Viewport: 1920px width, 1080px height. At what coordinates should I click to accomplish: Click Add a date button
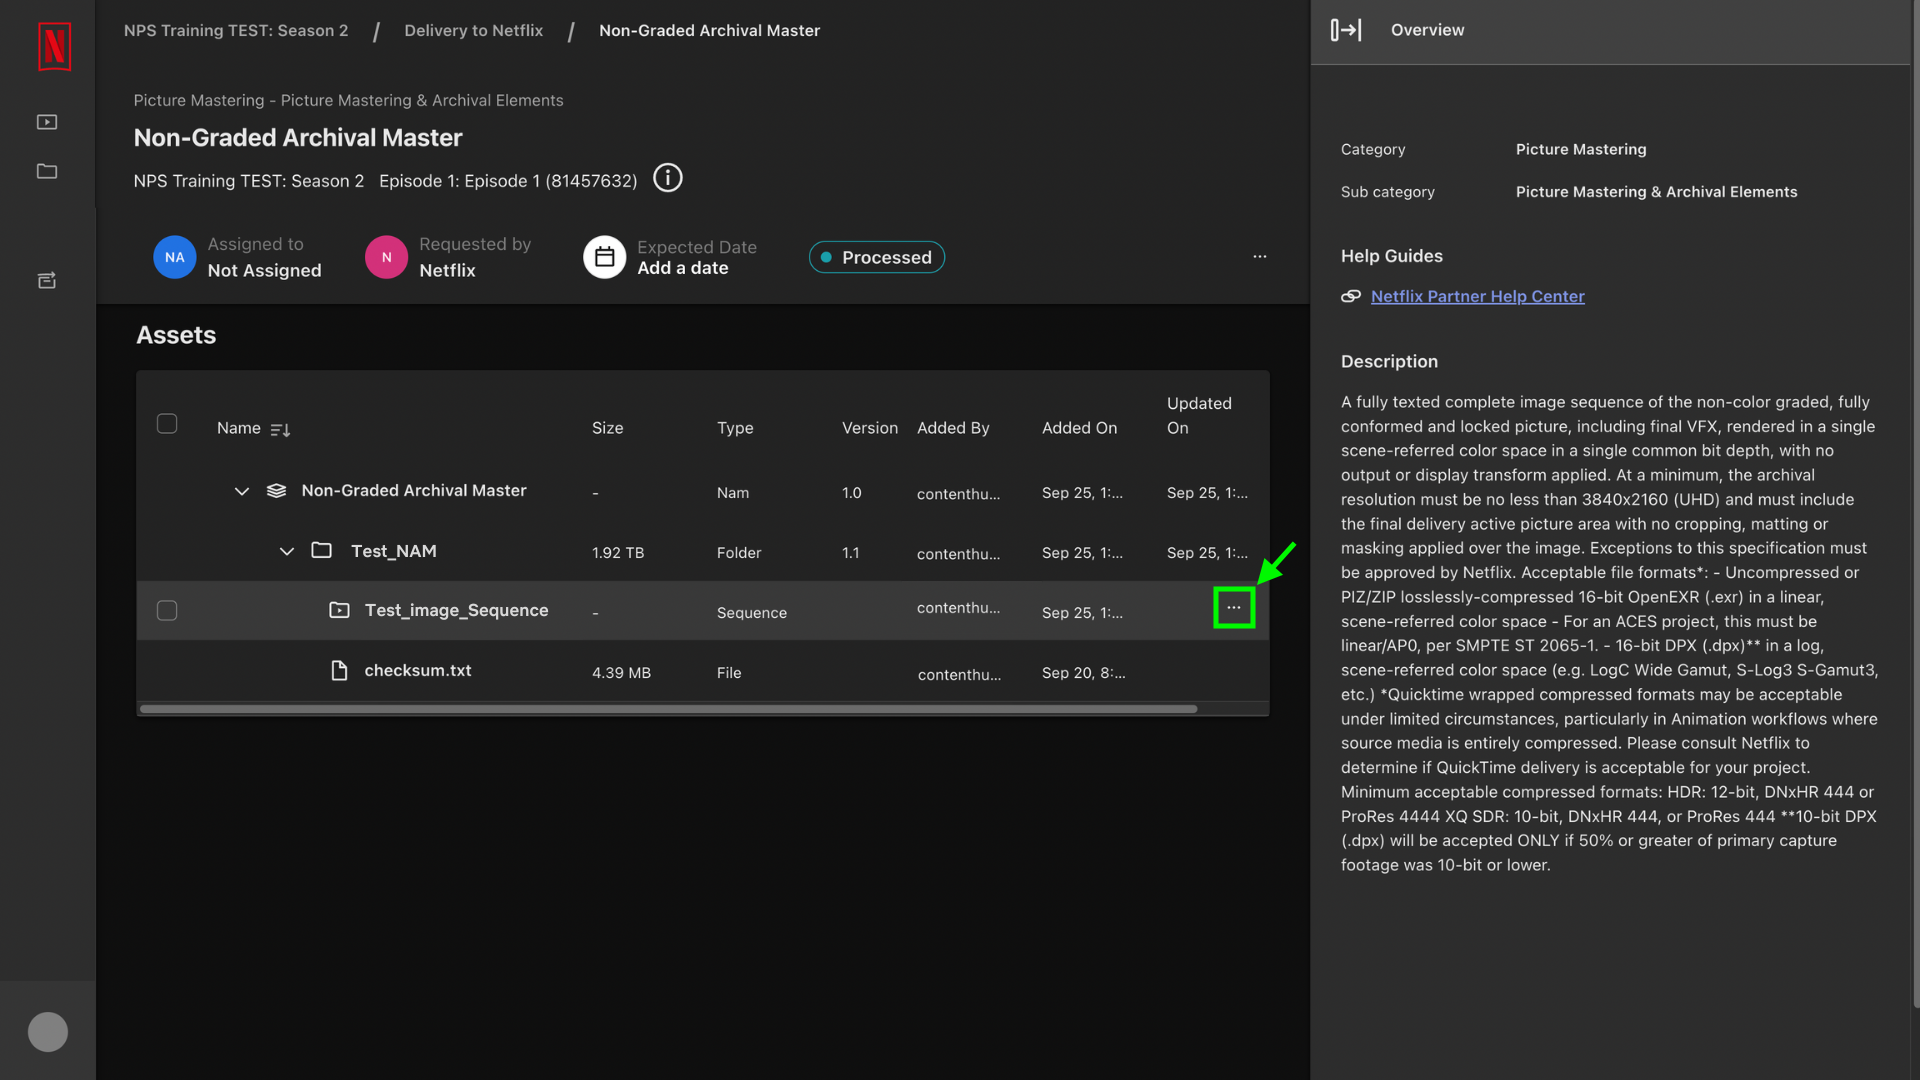(683, 268)
